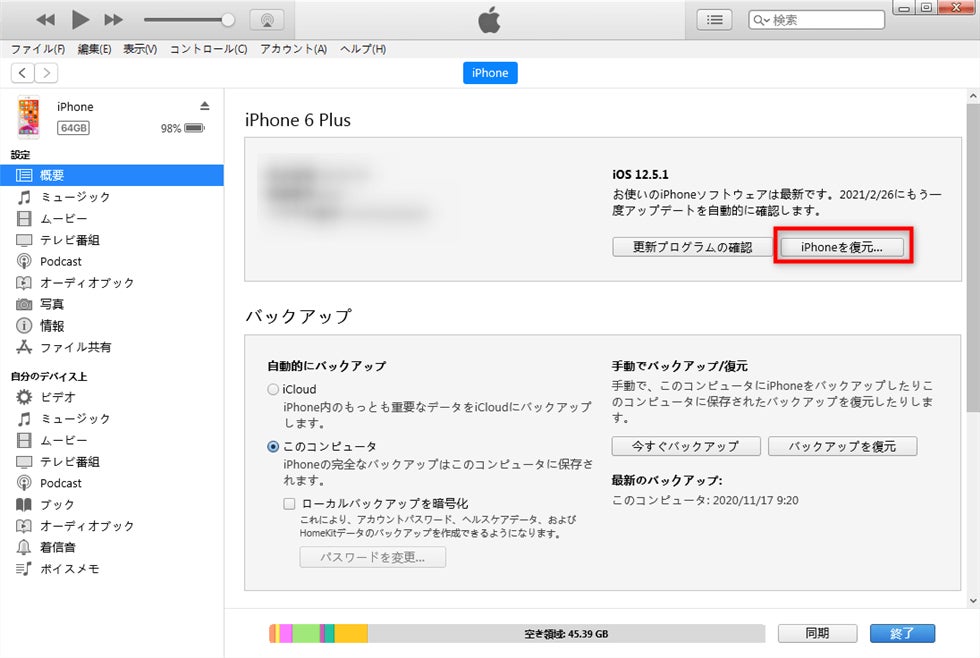Viewport: 980px width, 658px height.
Task: Open ブック in the sidebar
Action: click(112, 504)
